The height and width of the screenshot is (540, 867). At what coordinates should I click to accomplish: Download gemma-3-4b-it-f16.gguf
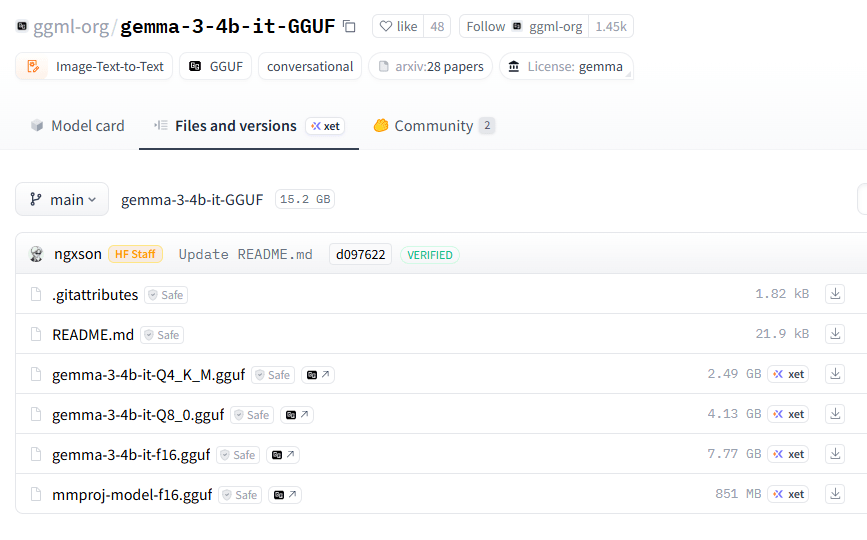(835, 454)
